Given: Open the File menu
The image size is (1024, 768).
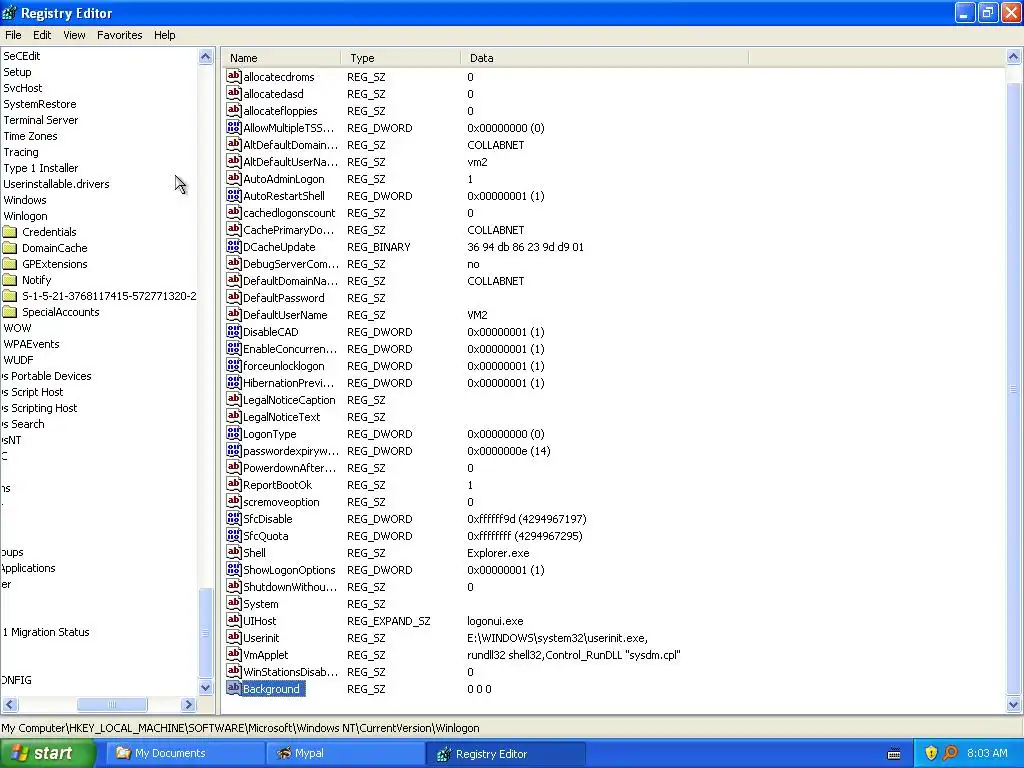Looking at the screenshot, I should (x=13, y=35).
